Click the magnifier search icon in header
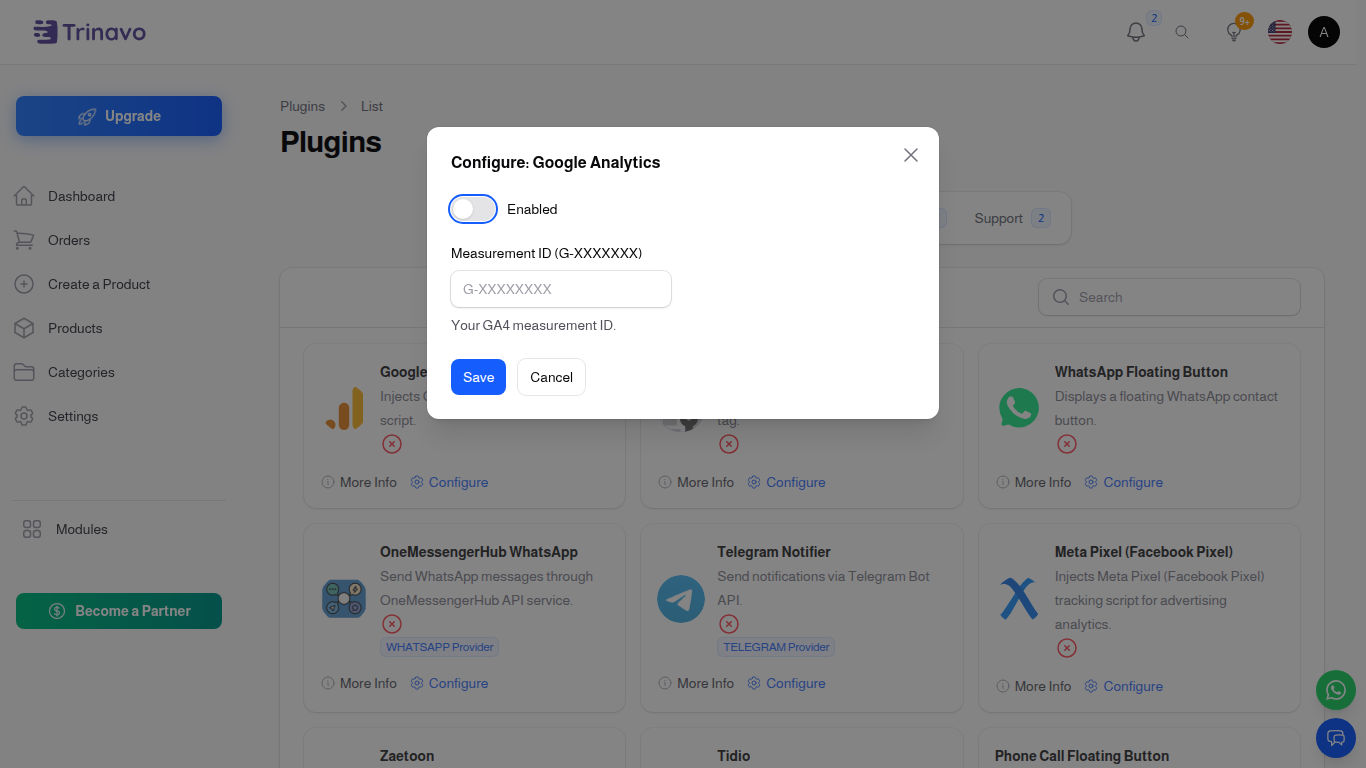Screen dimensions: 1366x768 point(1182,32)
